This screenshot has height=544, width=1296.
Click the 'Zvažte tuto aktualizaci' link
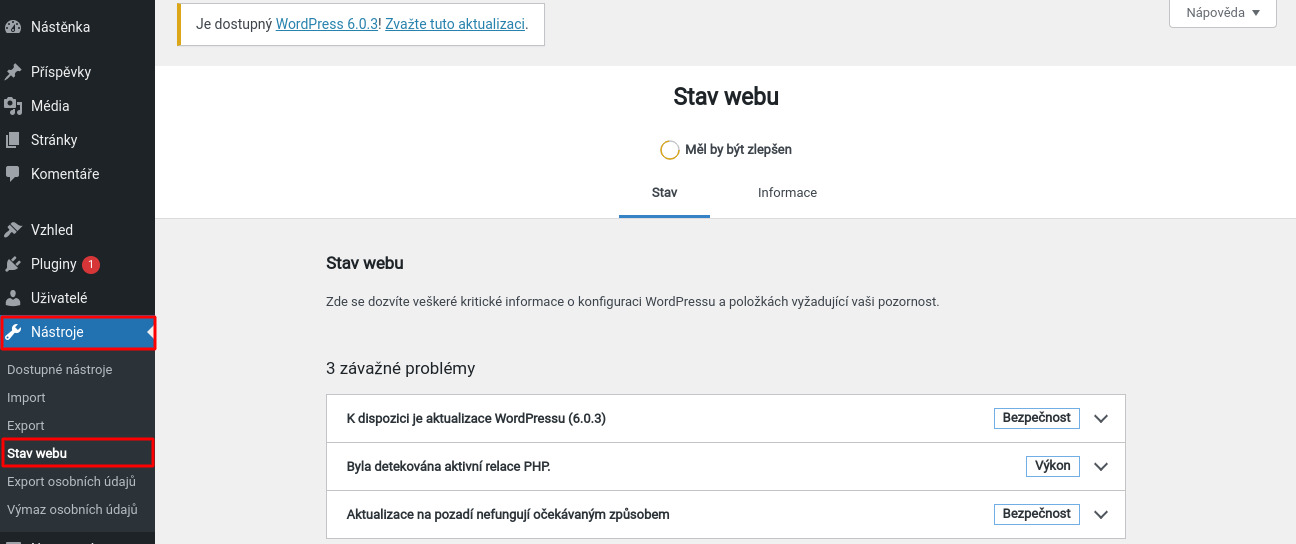coord(454,23)
